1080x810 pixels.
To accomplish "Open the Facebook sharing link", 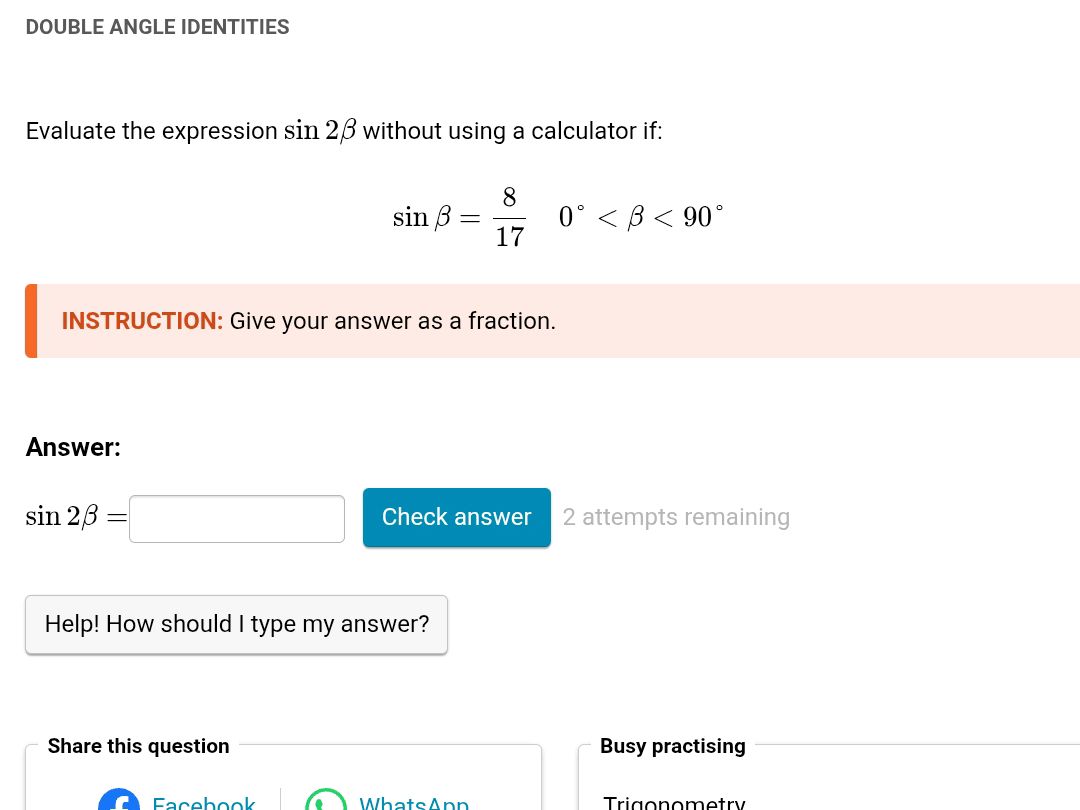I will coord(203,801).
